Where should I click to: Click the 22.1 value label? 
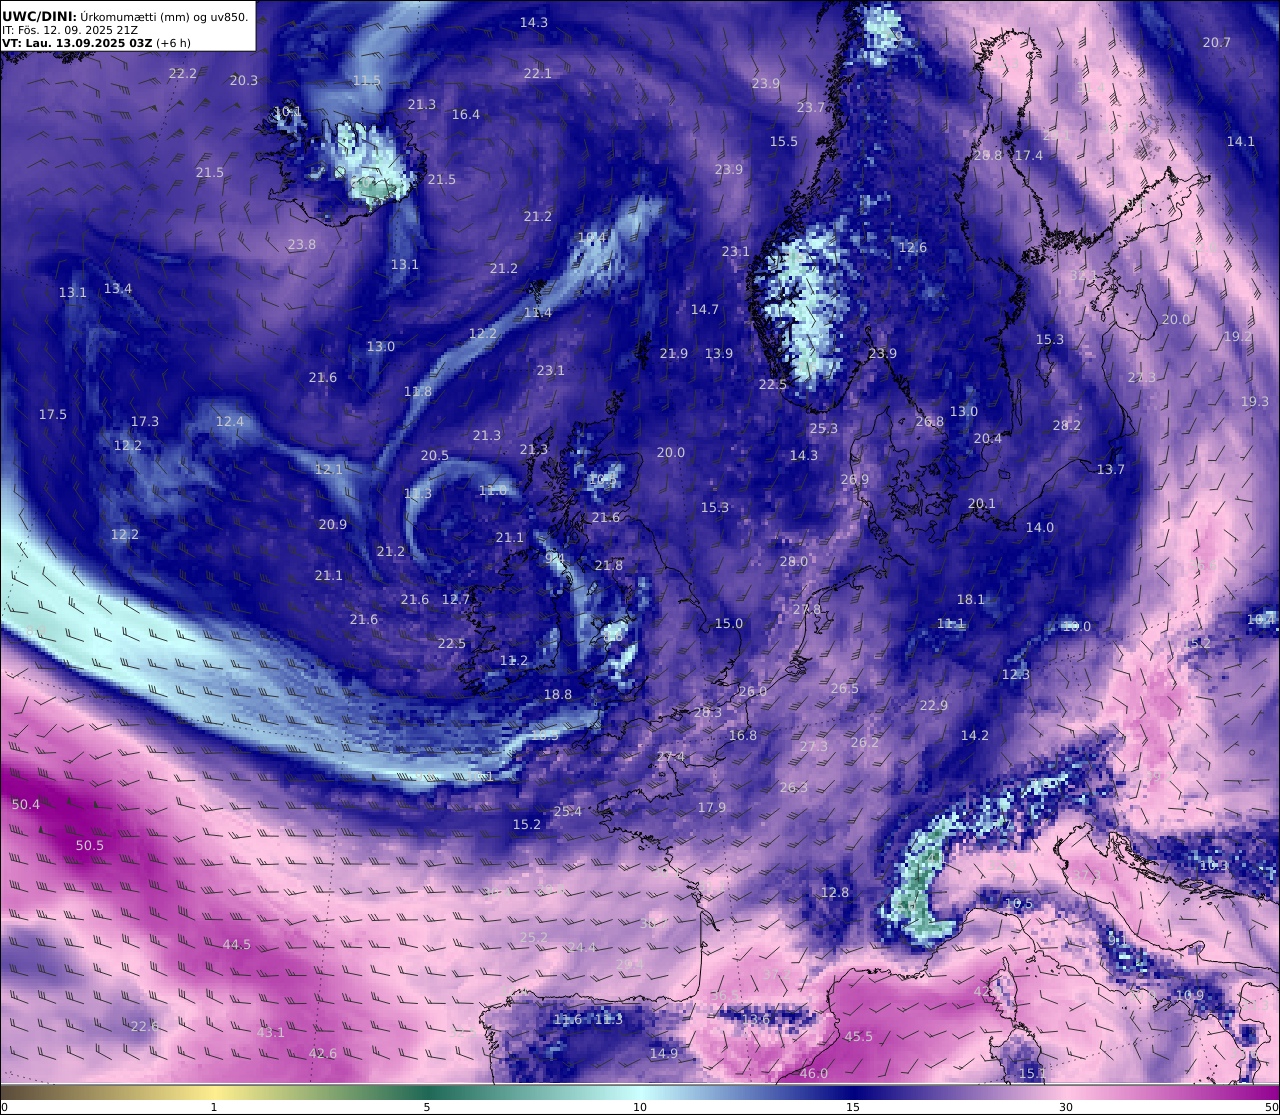click(537, 73)
